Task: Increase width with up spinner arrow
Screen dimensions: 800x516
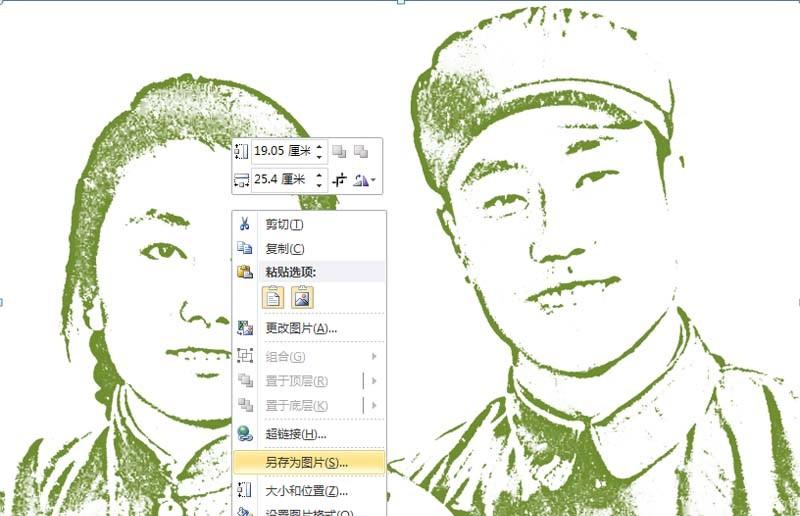Action: click(319, 175)
